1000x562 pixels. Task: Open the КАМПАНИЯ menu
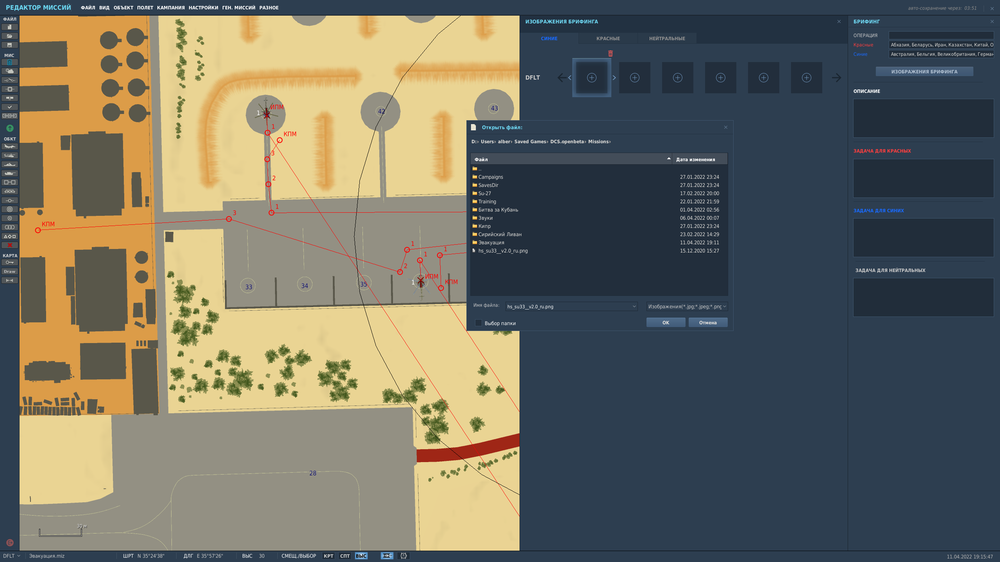click(x=170, y=8)
